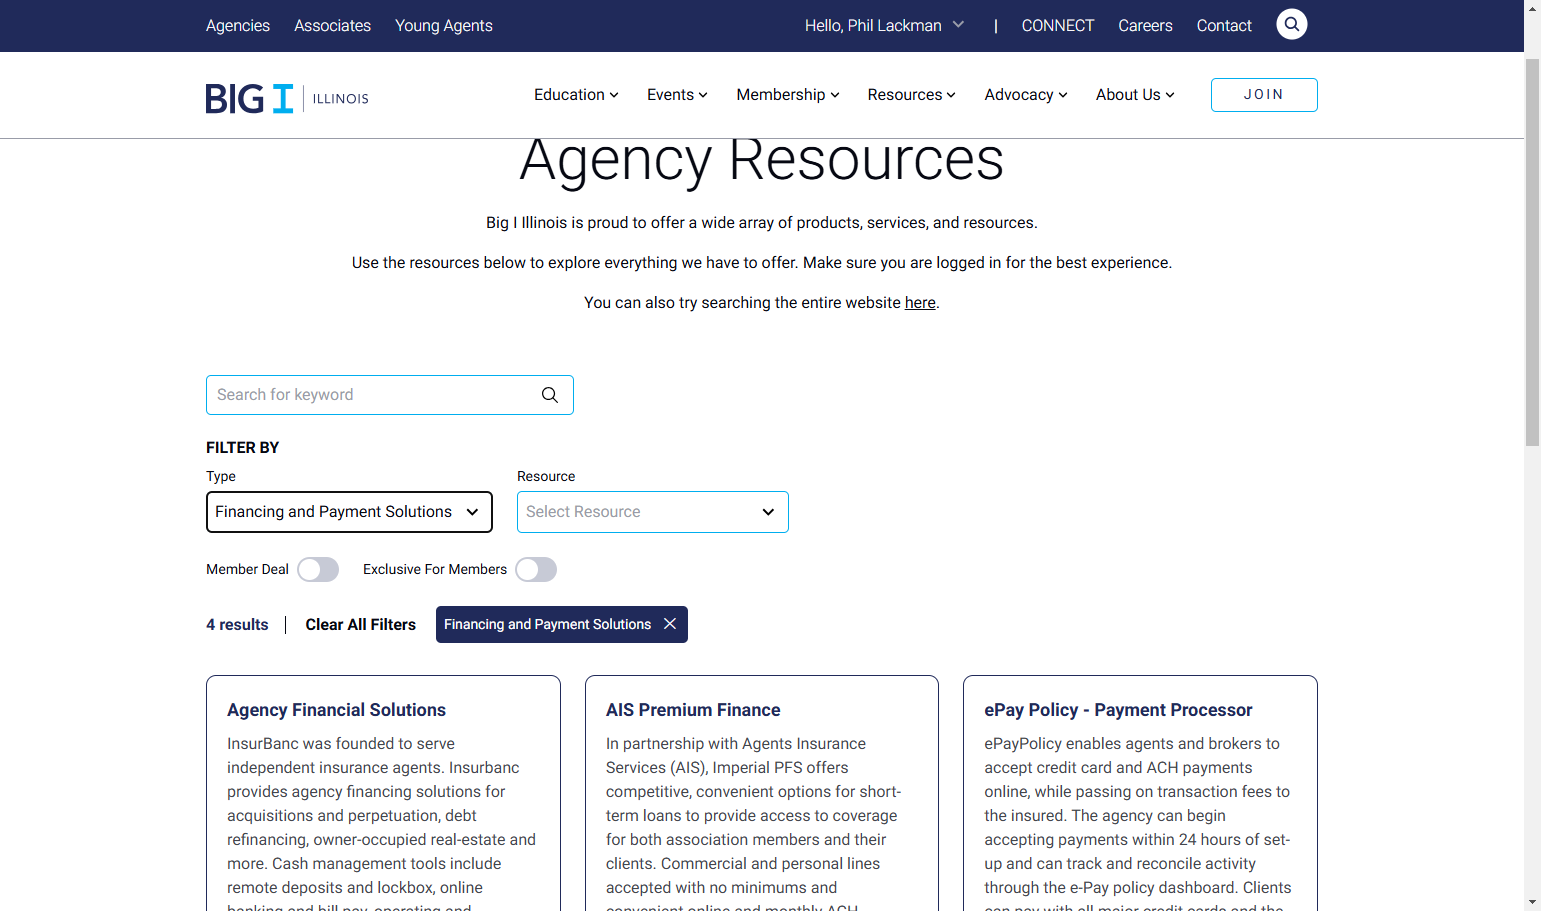
Task: Expand the About Us menu
Action: 1135,95
